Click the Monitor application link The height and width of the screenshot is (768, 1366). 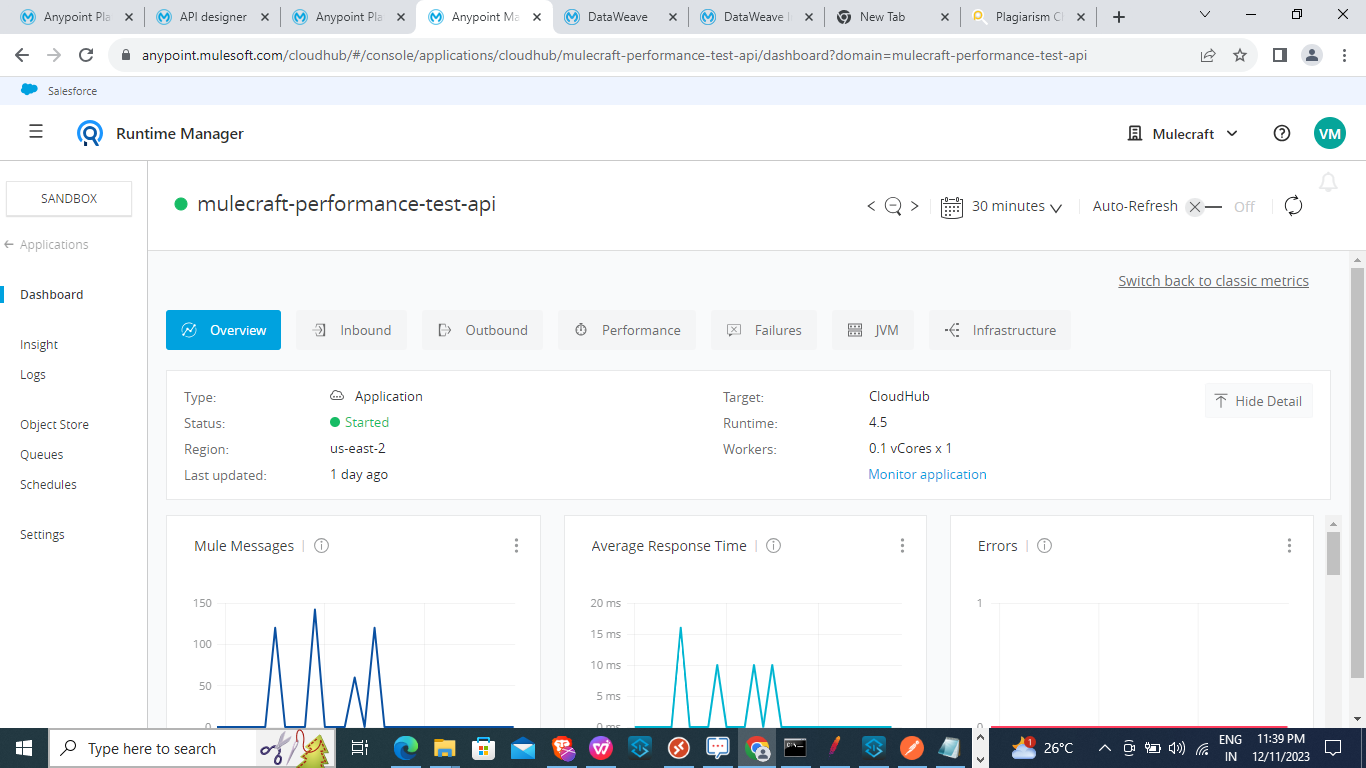(927, 475)
